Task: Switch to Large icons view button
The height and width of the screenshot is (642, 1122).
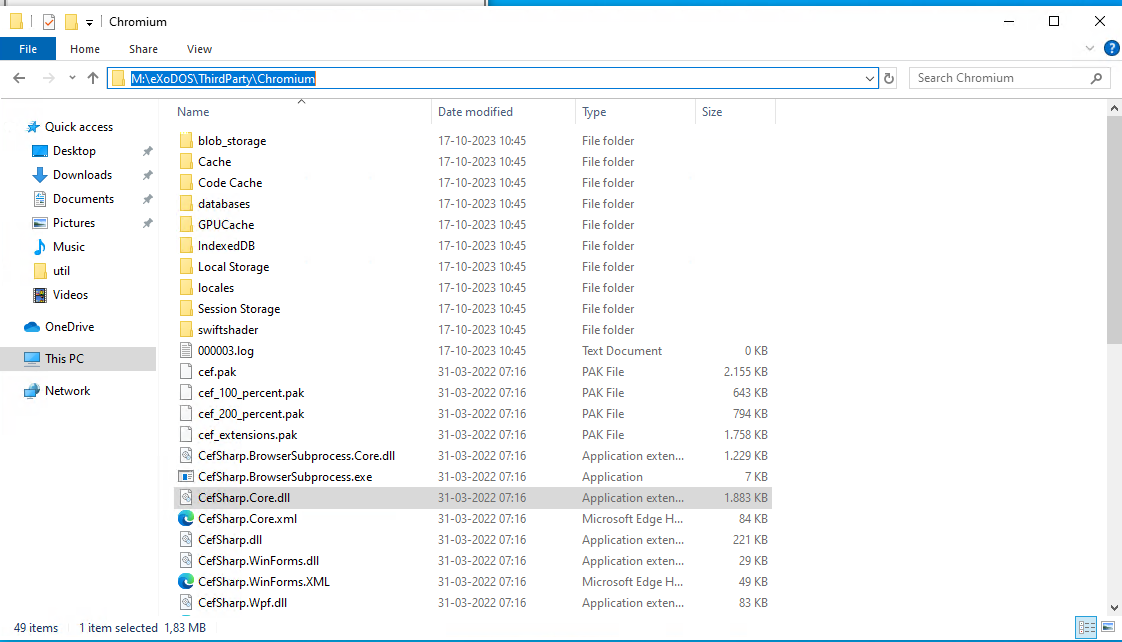Action: pyautogui.click(x=1108, y=628)
